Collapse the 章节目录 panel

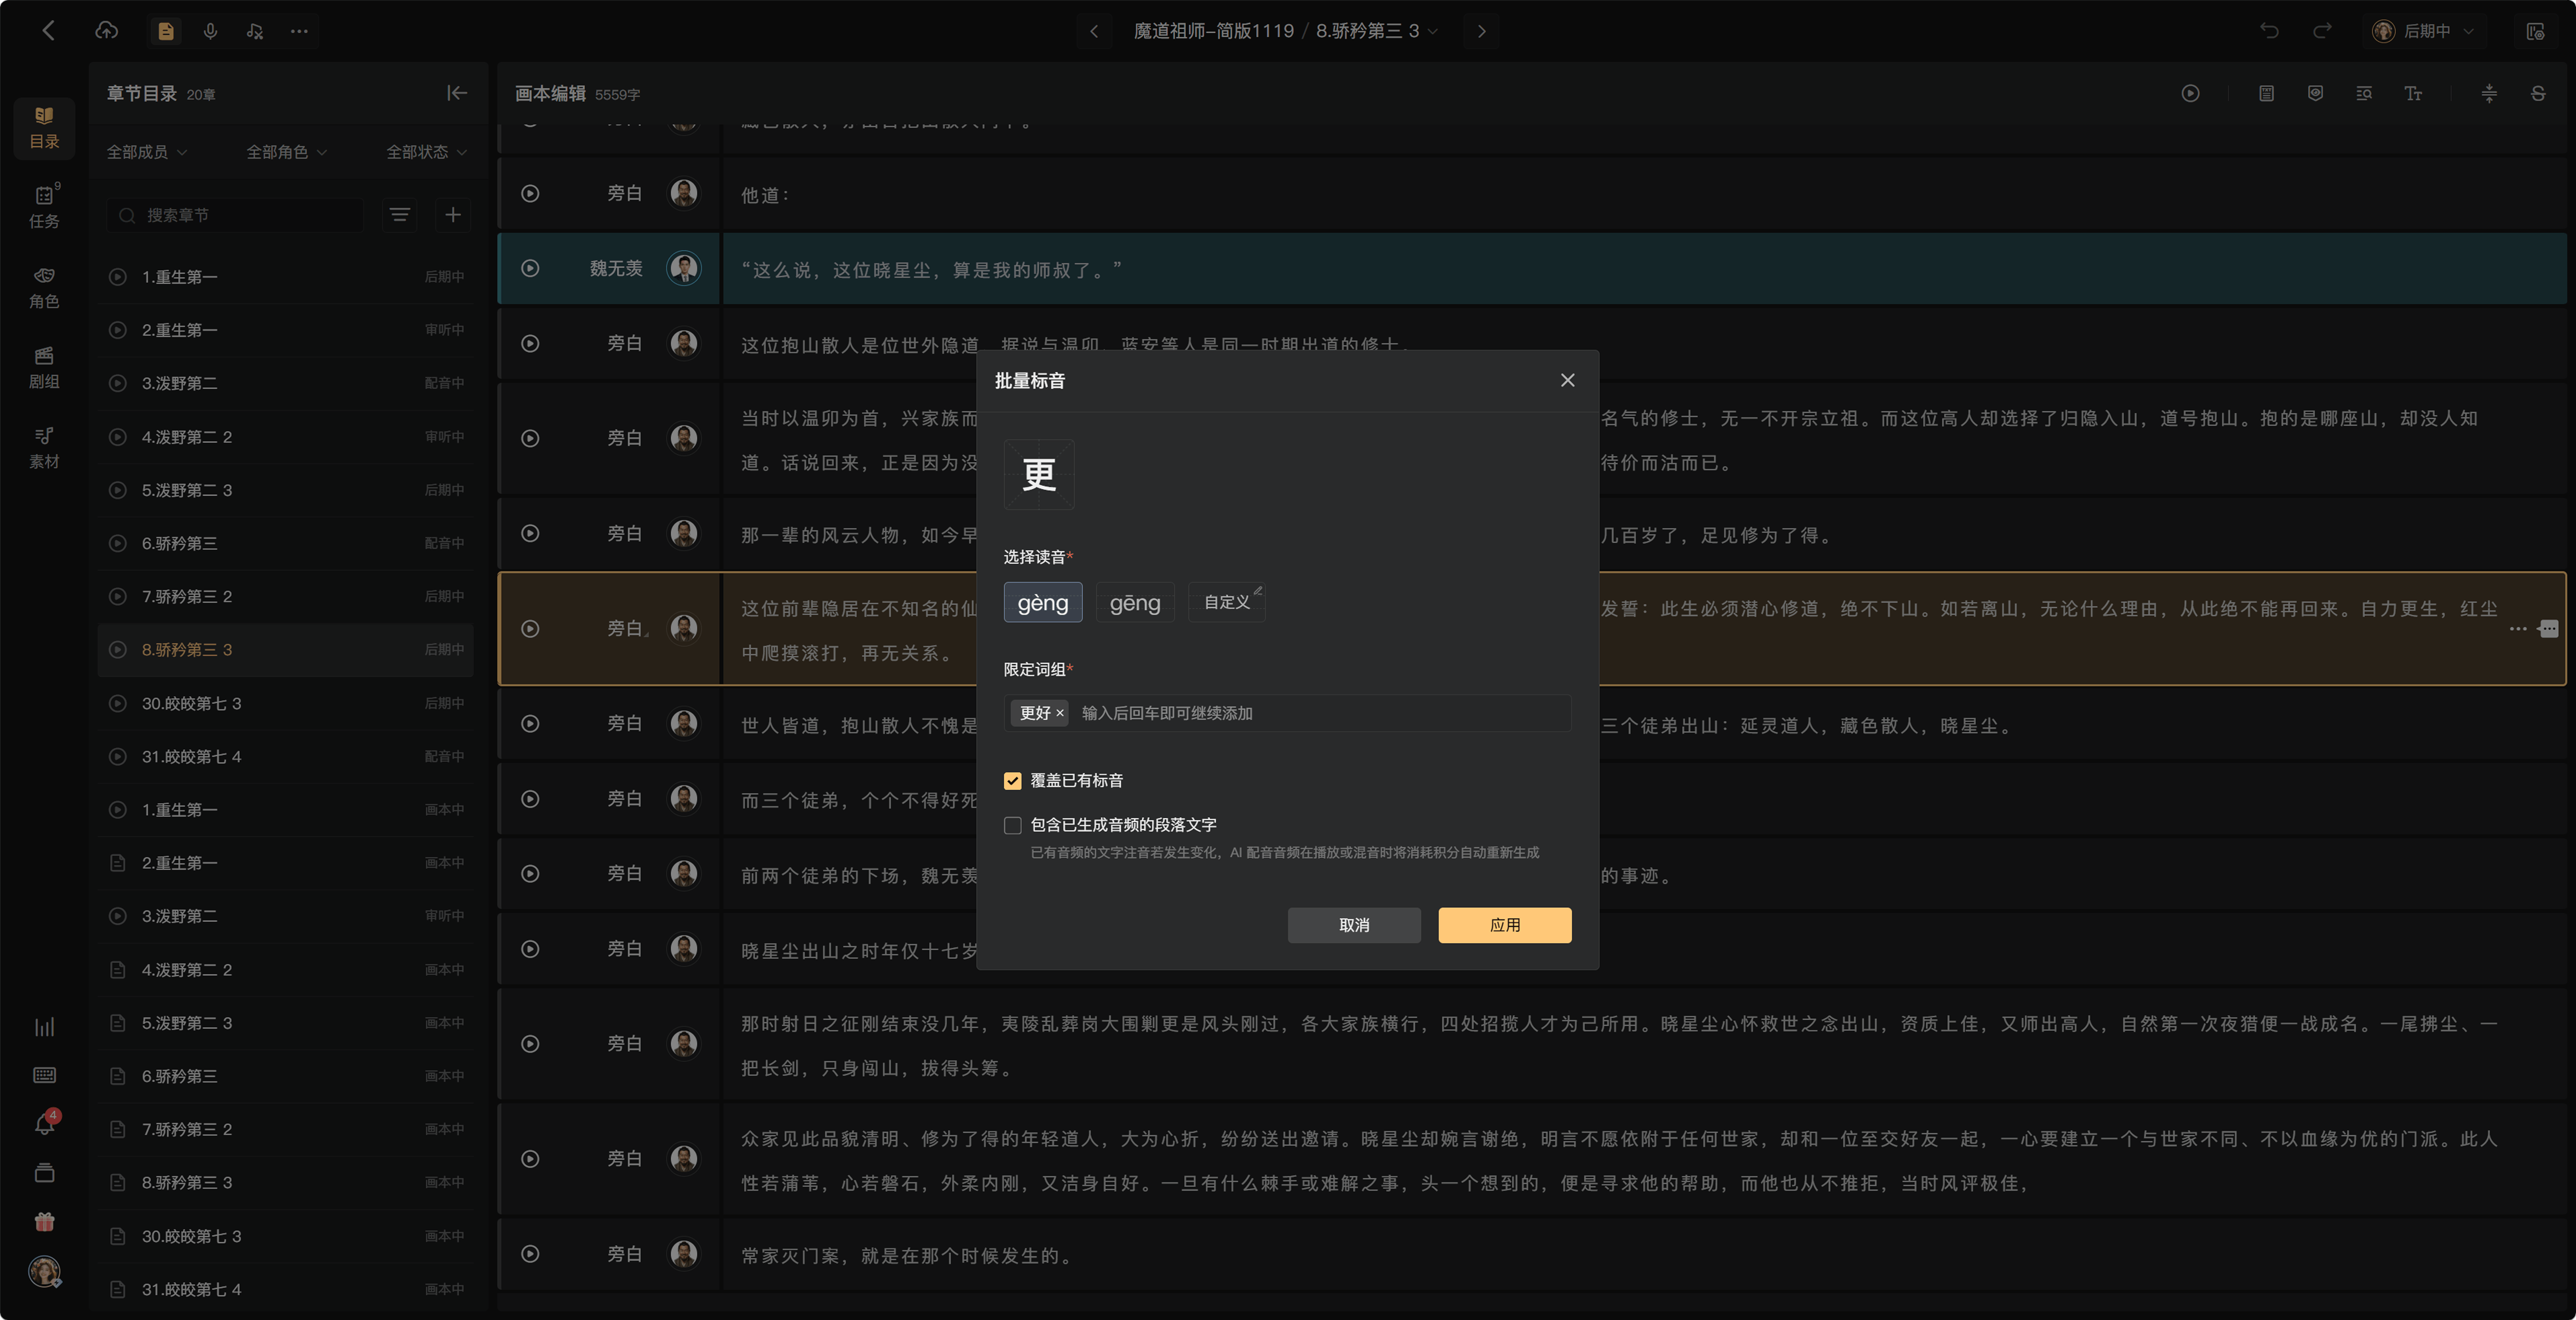[x=457, y=93]
